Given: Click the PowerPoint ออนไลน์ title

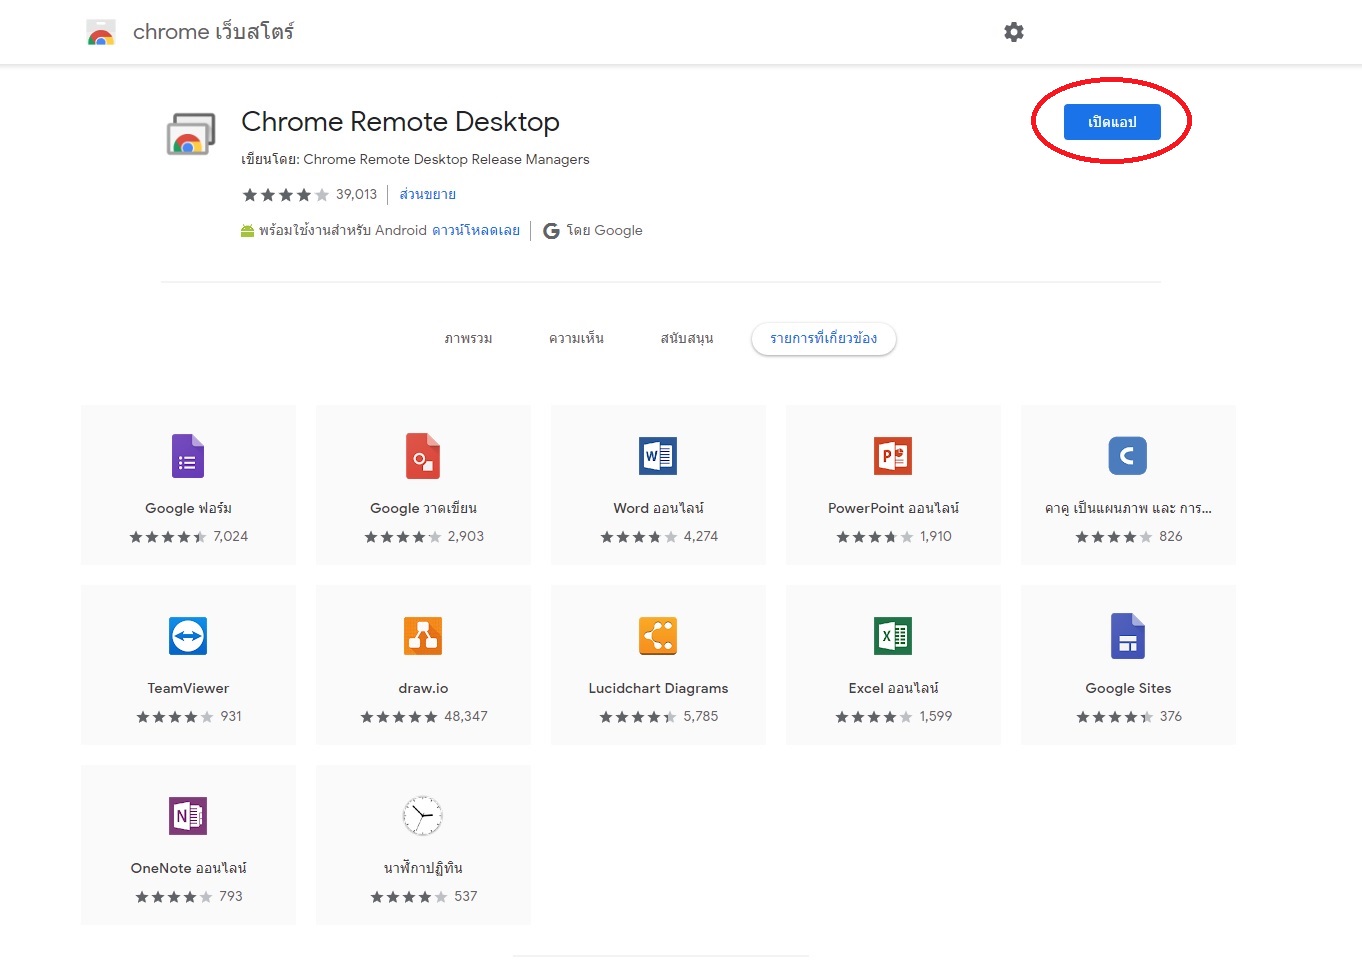Looking at the screenshot, I should pos(893,508).
